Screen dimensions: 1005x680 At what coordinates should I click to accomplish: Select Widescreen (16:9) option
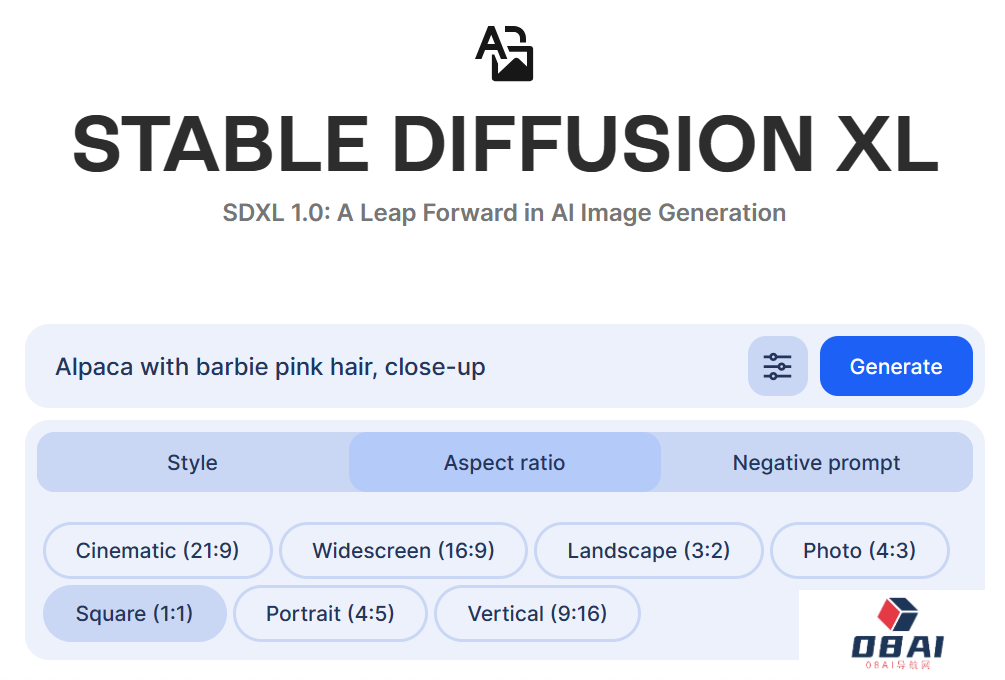403,550
